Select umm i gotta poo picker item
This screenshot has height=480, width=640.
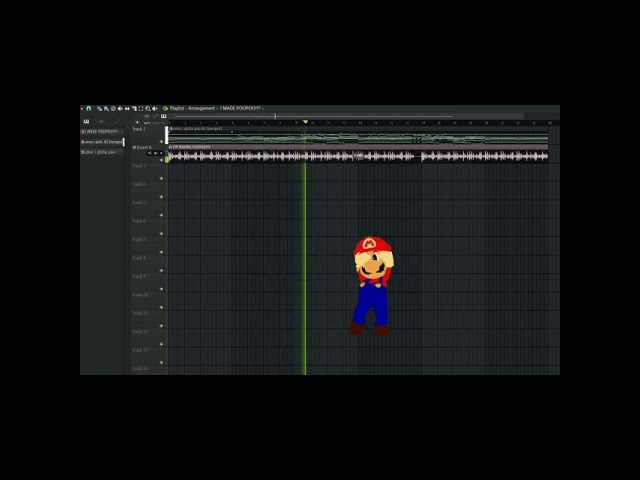[102, 152]
